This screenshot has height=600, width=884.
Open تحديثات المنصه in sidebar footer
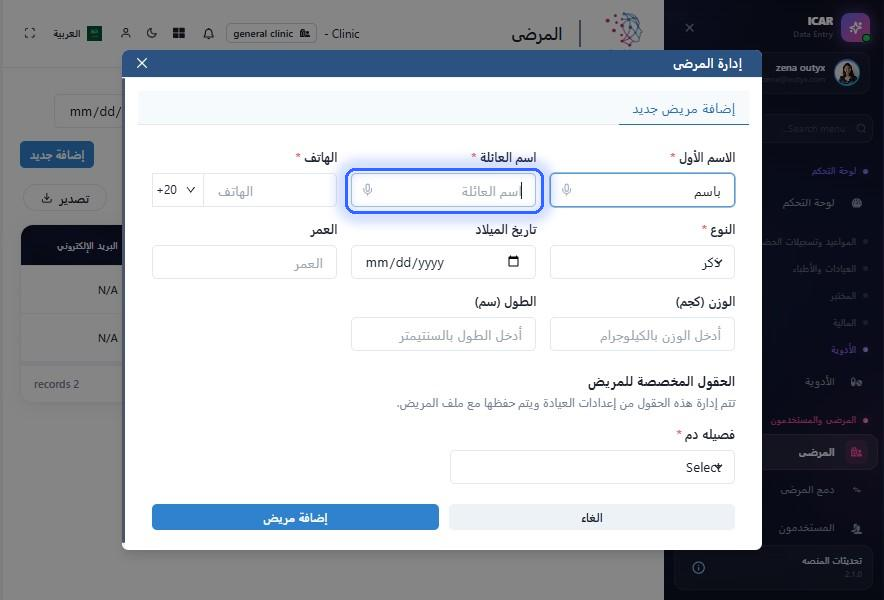832,561
